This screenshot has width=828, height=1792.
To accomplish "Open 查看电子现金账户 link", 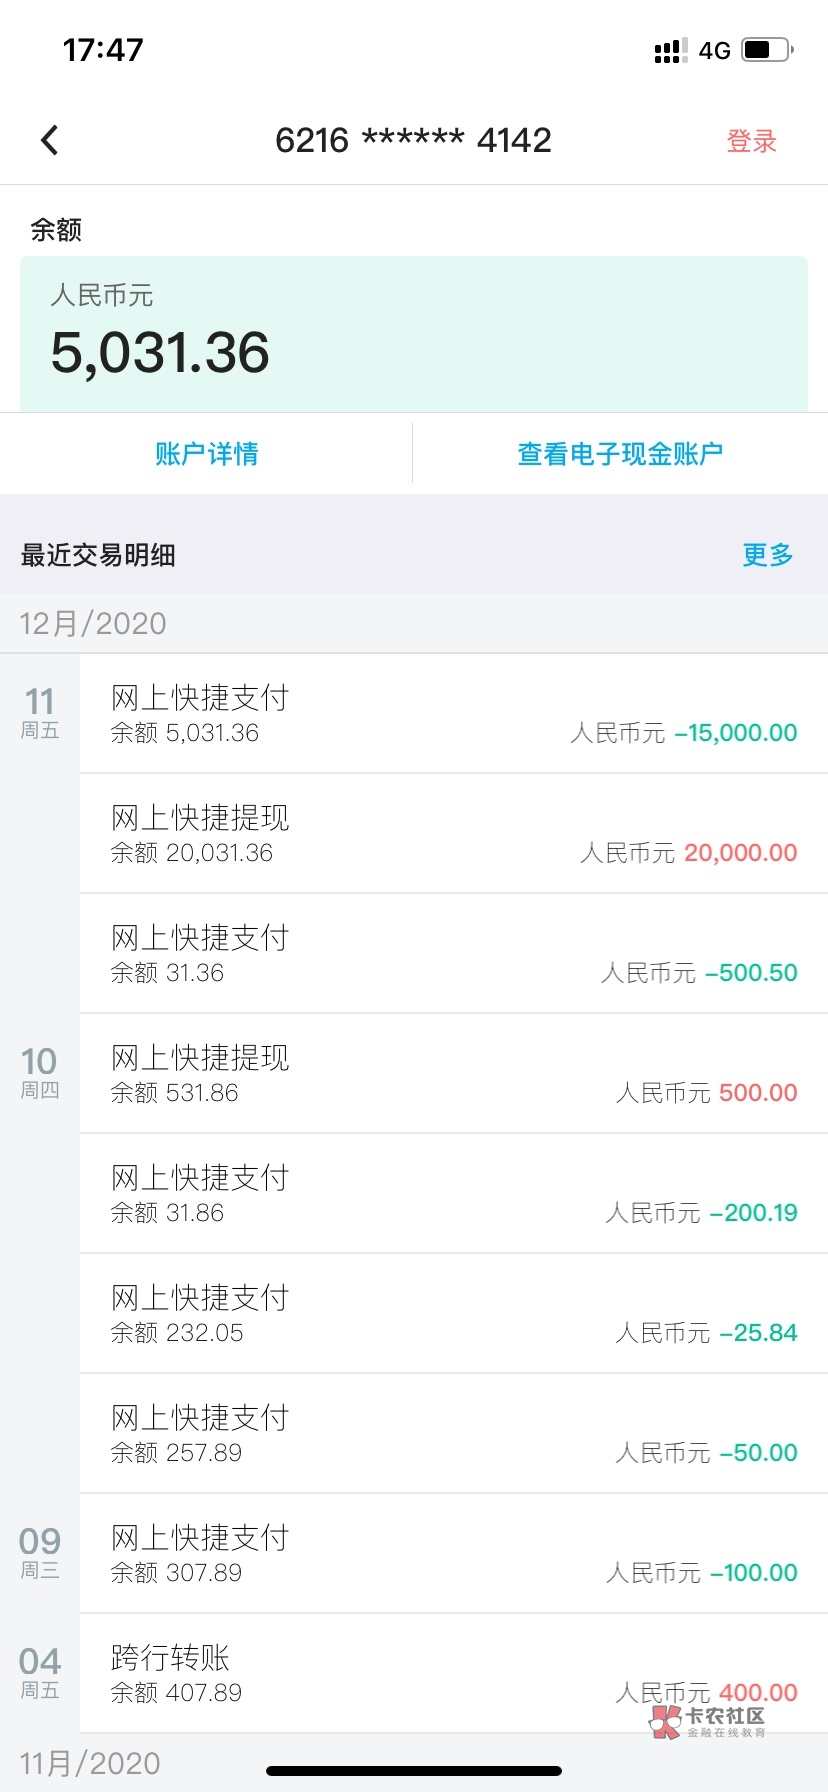I will (x=620, y=454).
